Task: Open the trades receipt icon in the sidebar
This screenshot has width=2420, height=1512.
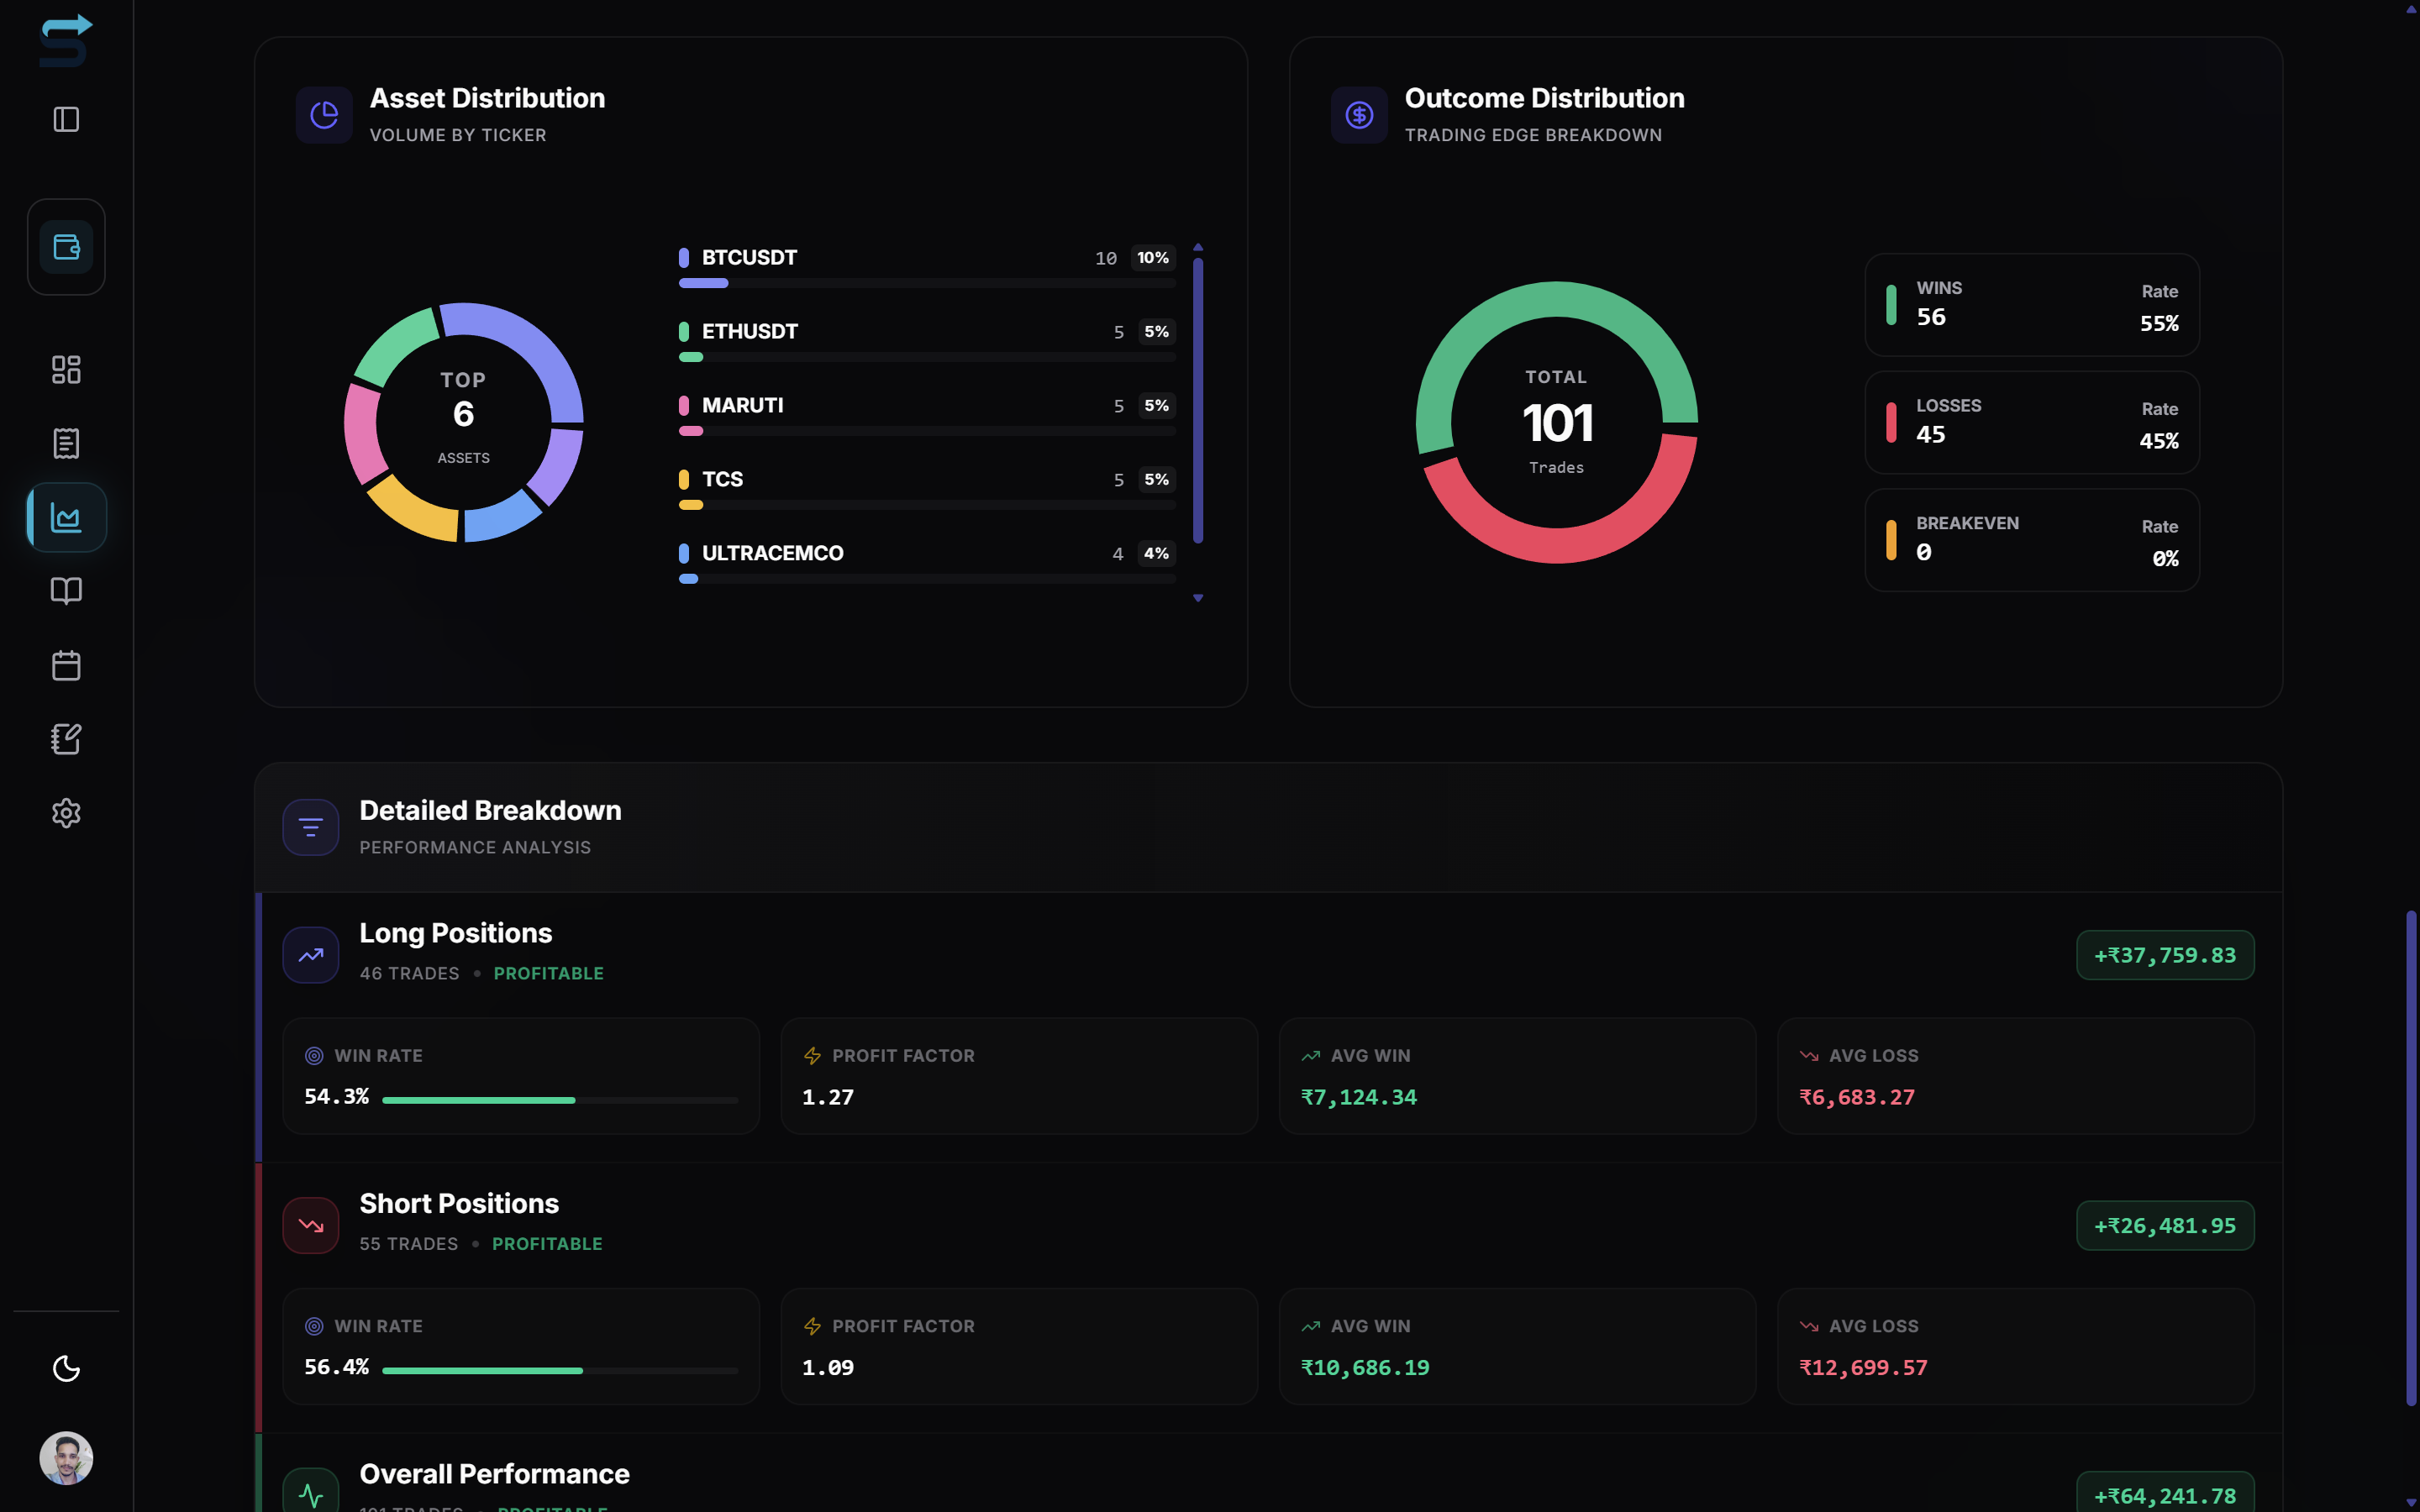Action: pyautogui.click(x=66, y=443)
